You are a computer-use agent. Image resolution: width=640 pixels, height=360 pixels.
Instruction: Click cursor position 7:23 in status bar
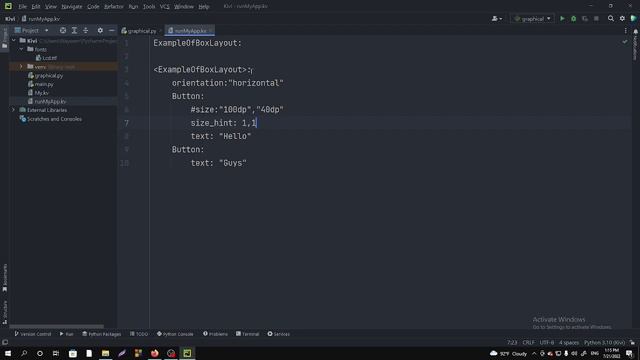point(512,342)
